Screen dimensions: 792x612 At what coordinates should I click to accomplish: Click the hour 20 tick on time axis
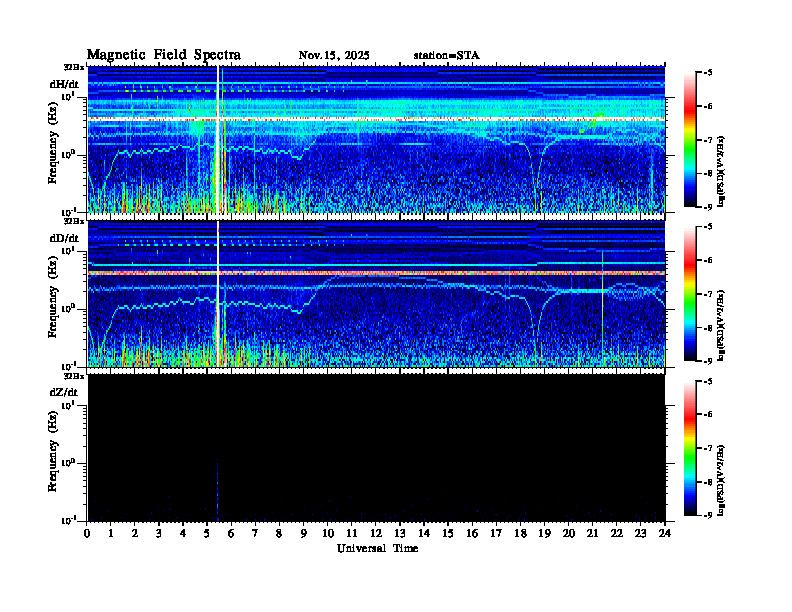568,534
